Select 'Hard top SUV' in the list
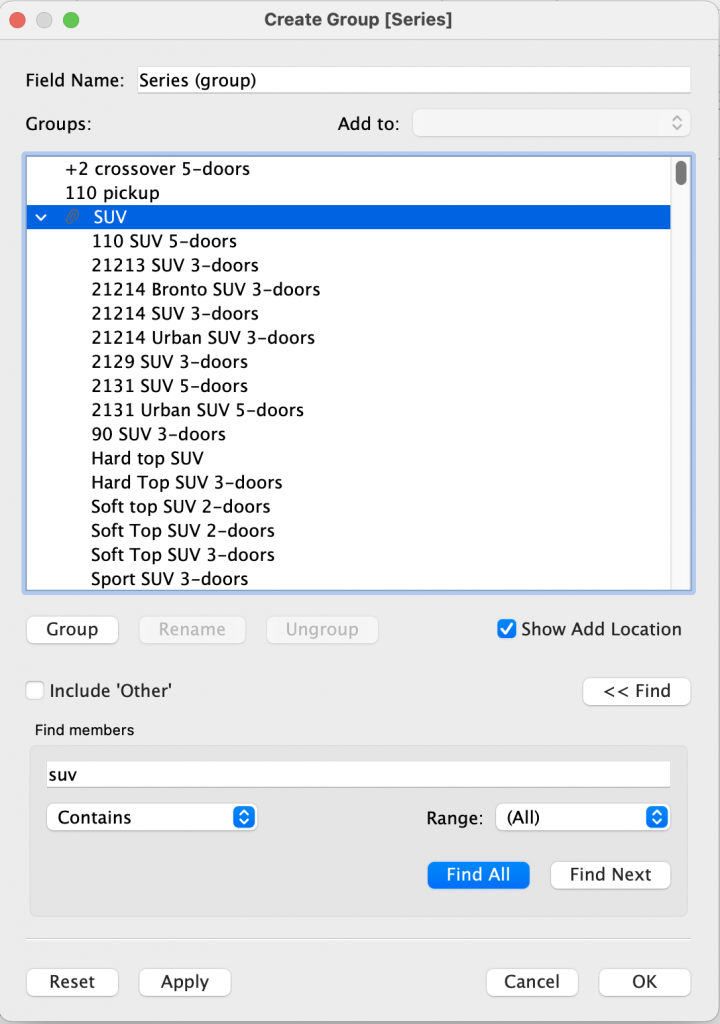Viewport: 720px width, 1024px height. 147,458
